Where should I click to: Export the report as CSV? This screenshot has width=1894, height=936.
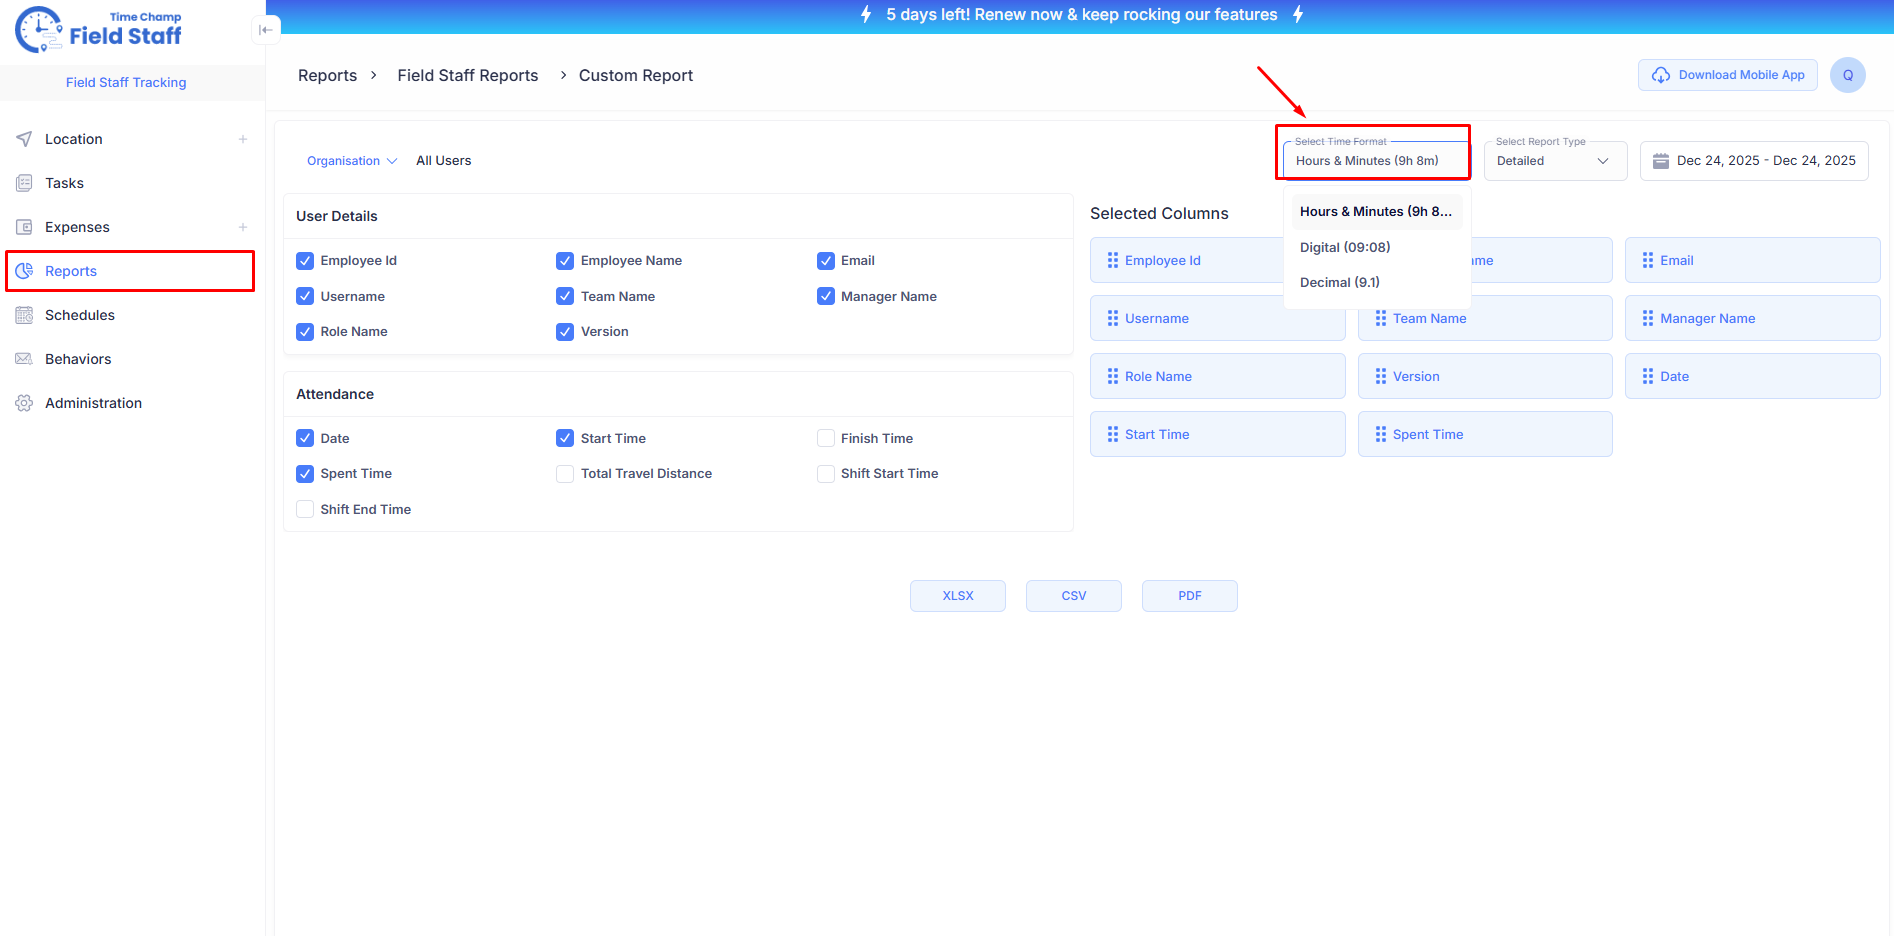[x=1074, y=596]
